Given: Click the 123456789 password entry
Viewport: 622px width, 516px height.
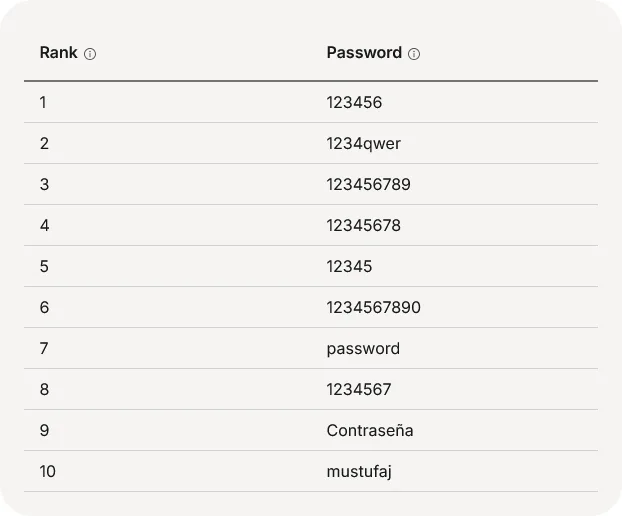Looking at the screenshot, I should tap(368, 184).
